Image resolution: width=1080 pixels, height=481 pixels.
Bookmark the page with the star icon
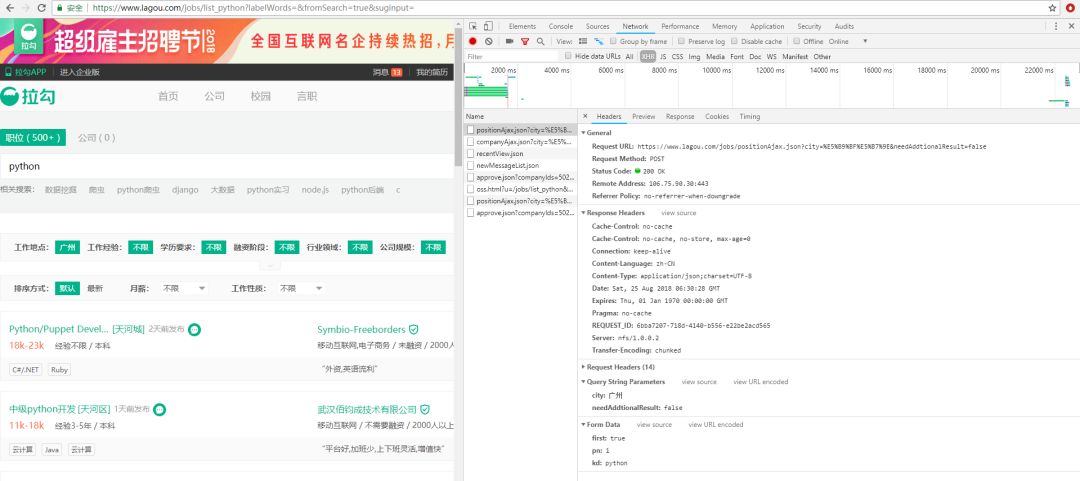[1052, 8]
